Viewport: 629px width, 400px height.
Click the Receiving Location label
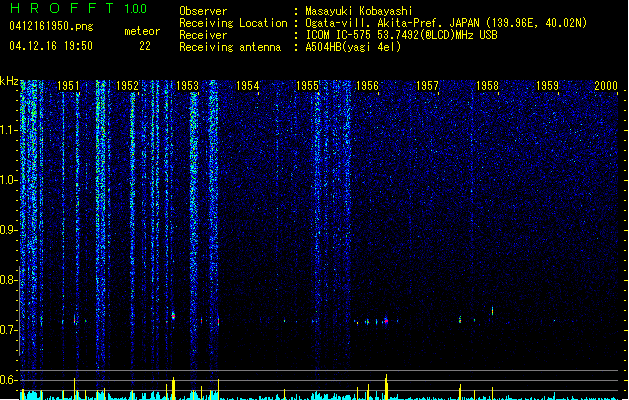point(233,23)
